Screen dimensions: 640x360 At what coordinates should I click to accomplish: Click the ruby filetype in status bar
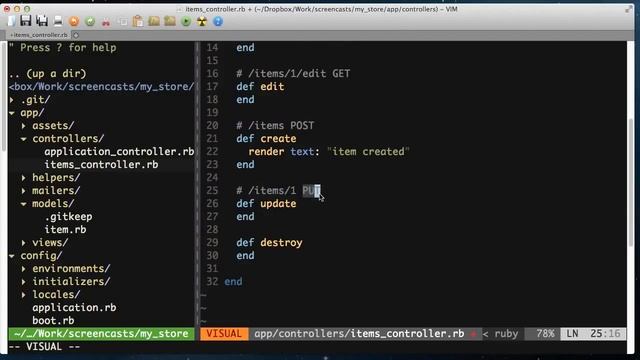[x=506, y=334]
